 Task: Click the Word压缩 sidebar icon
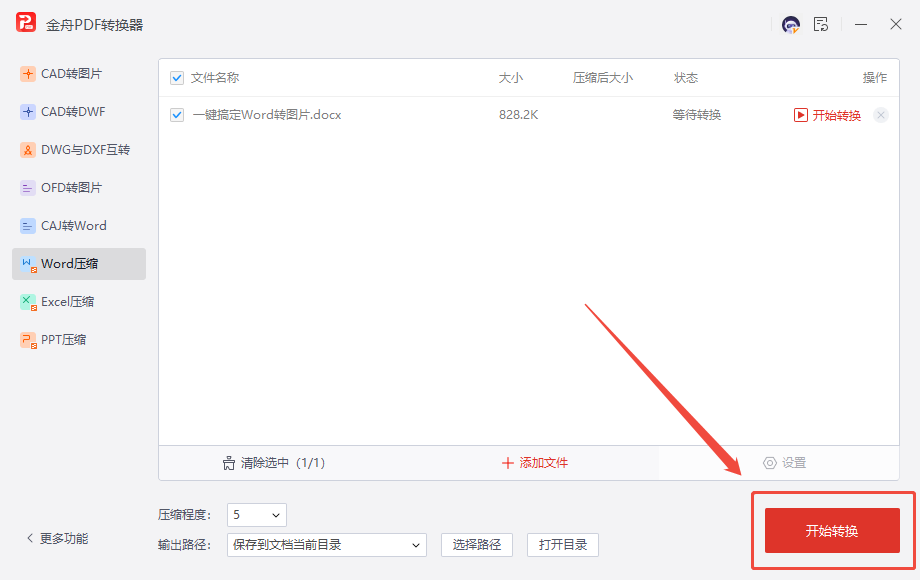tap(28, 264)
